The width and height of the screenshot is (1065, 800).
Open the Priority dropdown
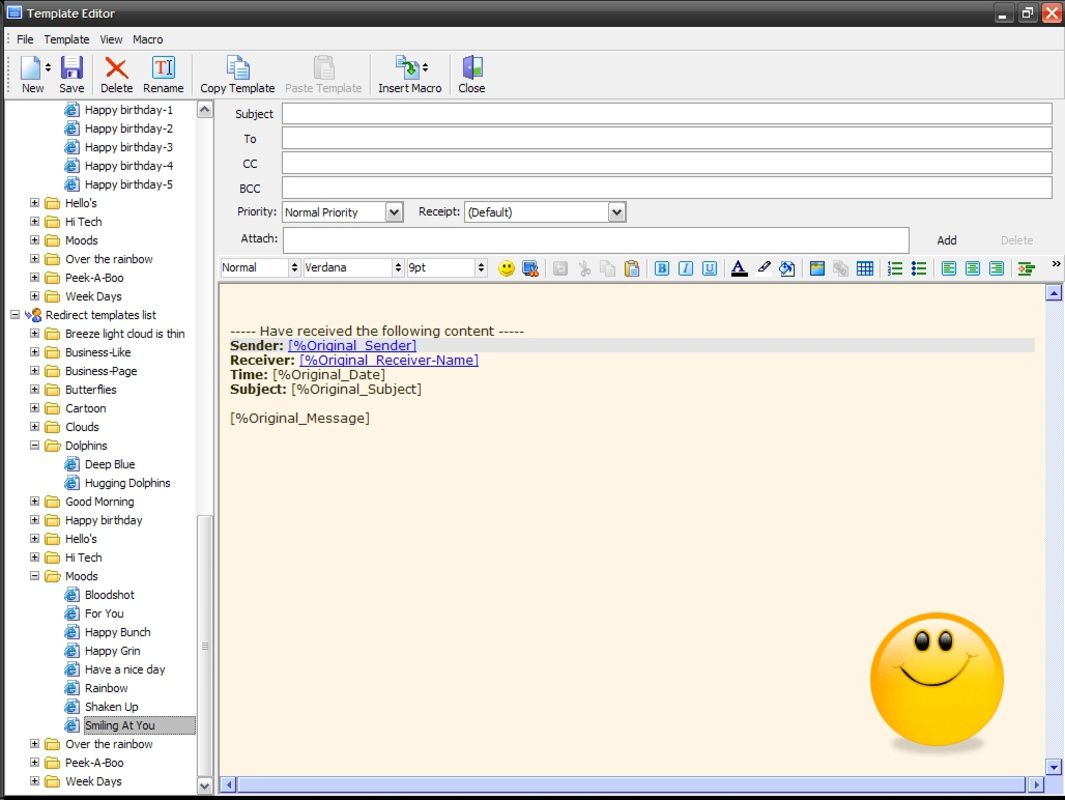(394, 213)
